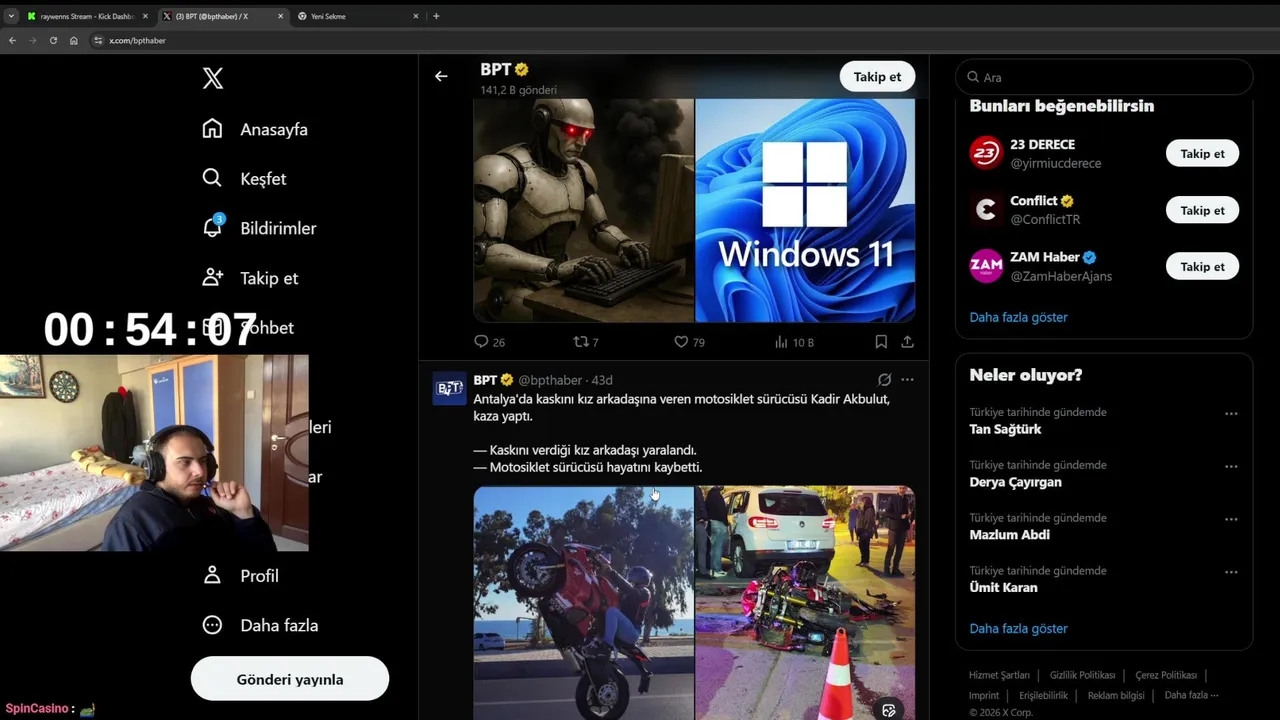Click the Ara search field
1280x720 pixels.
[1104, 77]
